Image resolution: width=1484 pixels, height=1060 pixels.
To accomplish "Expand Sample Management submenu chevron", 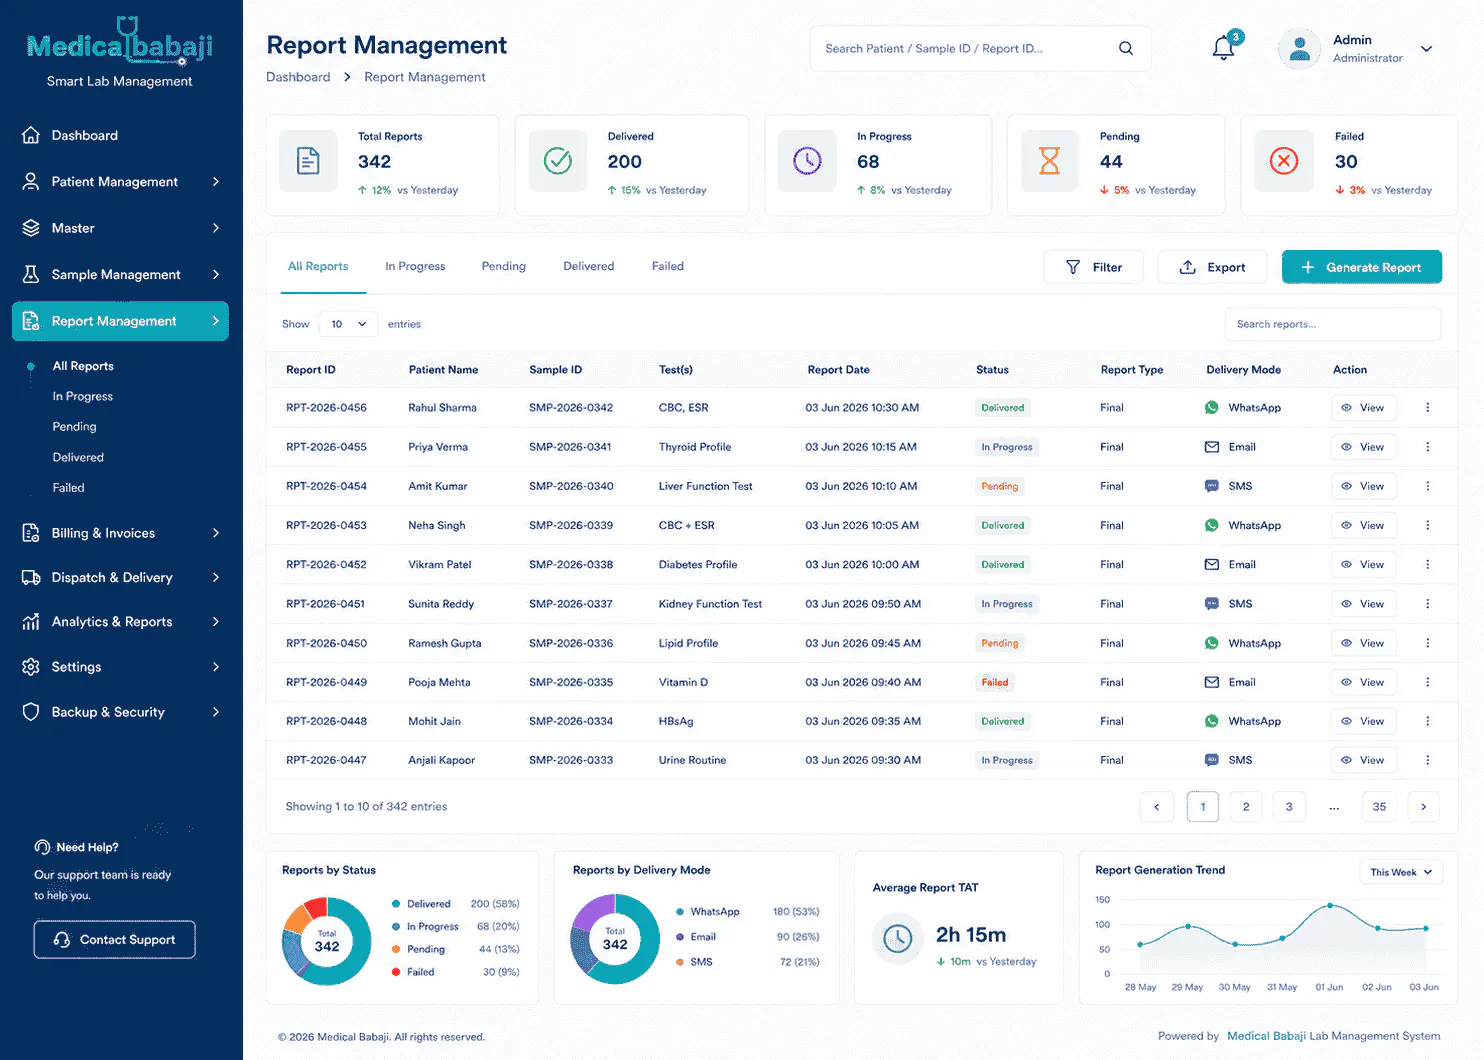I will tap(216, 274).
